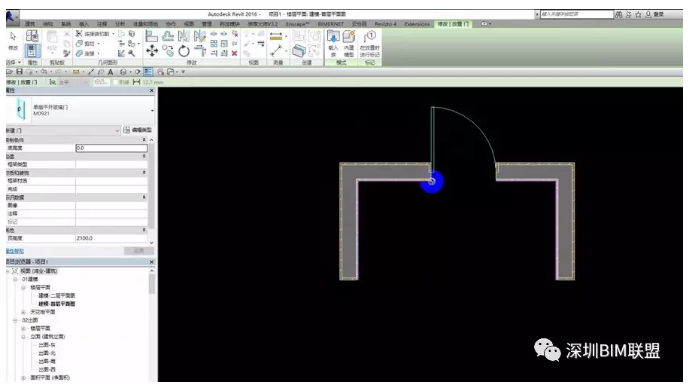Open the 属性帮助 link
692x387 pixels.
pyautogui.click(x=15, y=251)
